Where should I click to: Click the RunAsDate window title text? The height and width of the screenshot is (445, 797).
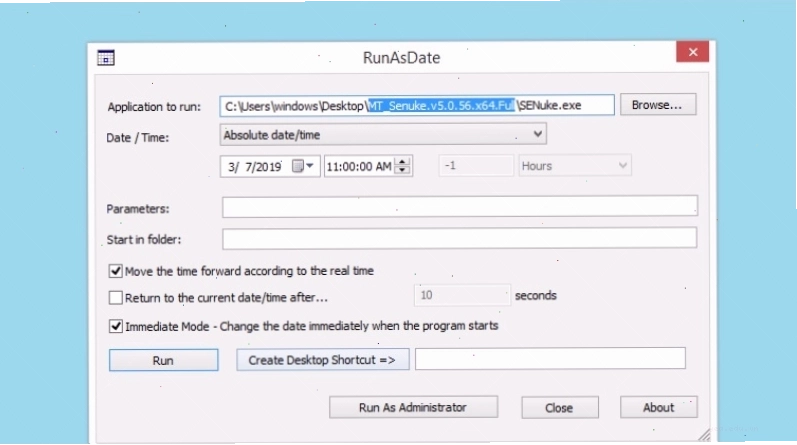[402, 57]
